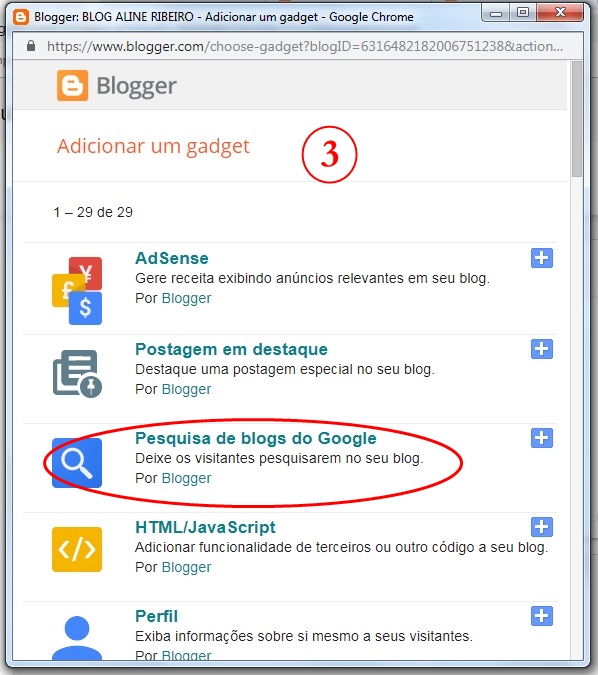The height and width of the screenshot is (675, 598).
Task: Click 'Gere receita exibindo anúncios relevantes' description
Action: click(313, 279)
